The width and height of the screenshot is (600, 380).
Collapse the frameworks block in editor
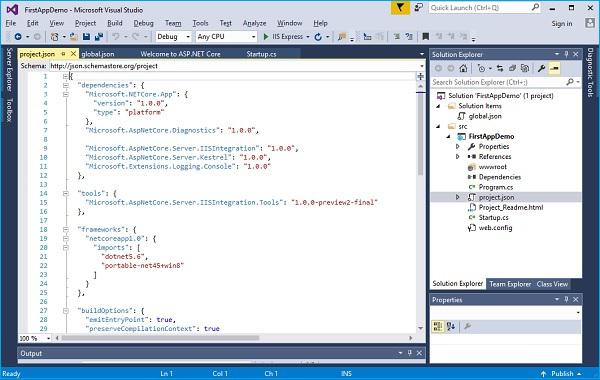point(66,229)
